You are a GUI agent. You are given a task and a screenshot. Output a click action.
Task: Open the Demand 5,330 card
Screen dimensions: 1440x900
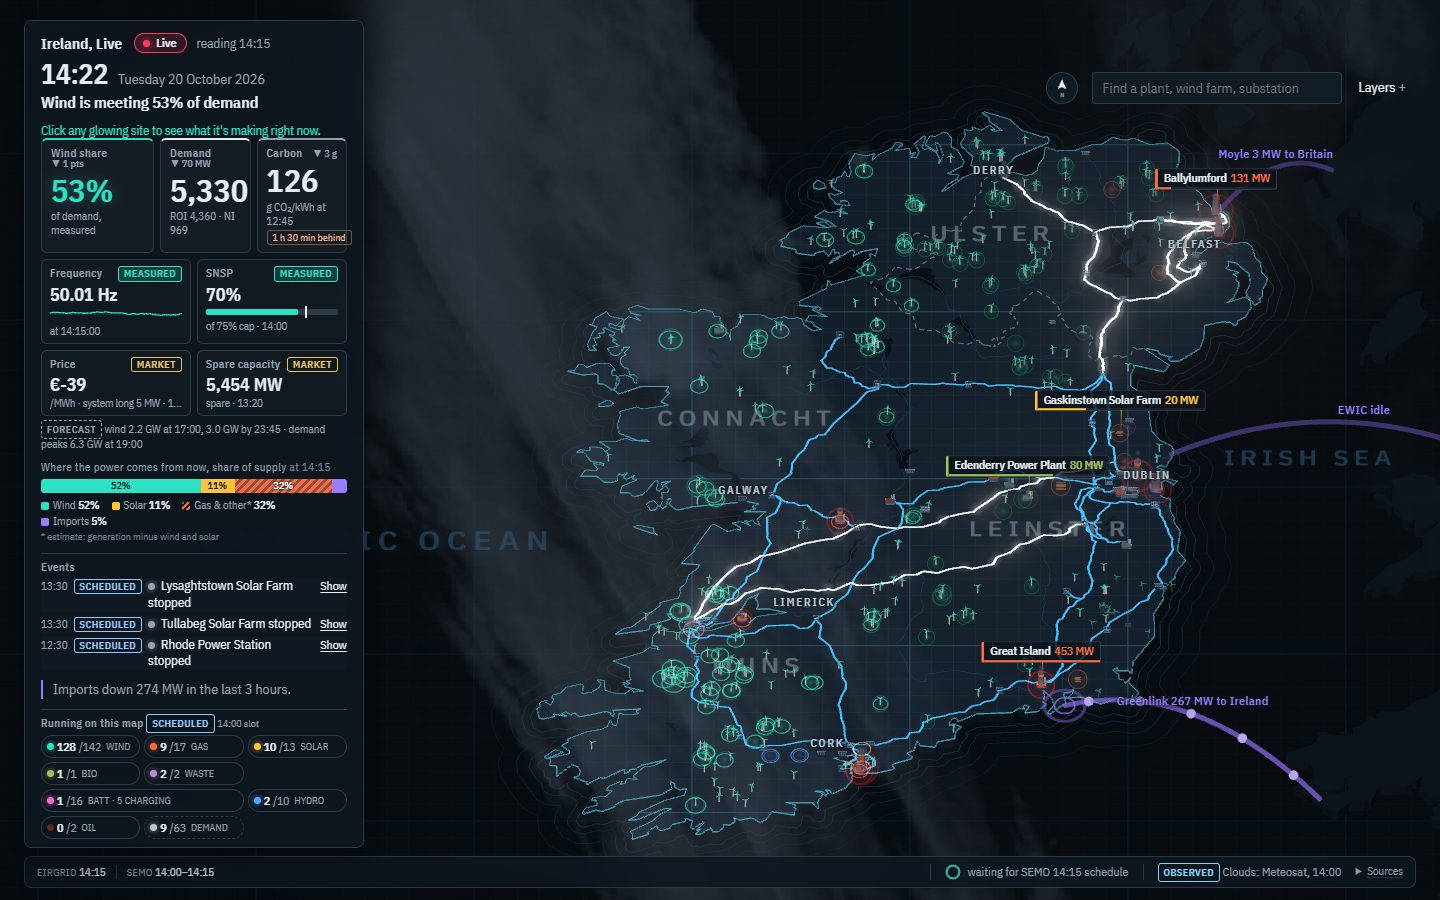(205, 196)
